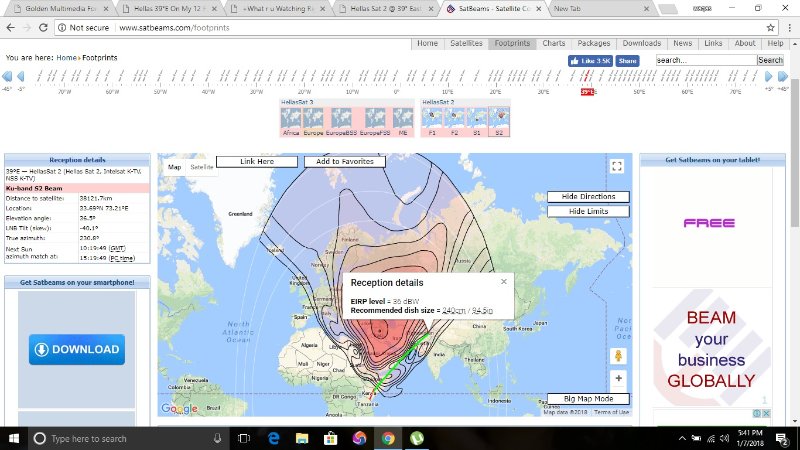The height and width of the screenshot is (450, 800).
Task: Bookmark this page with the star icon
Action: [x=770, y=27]
